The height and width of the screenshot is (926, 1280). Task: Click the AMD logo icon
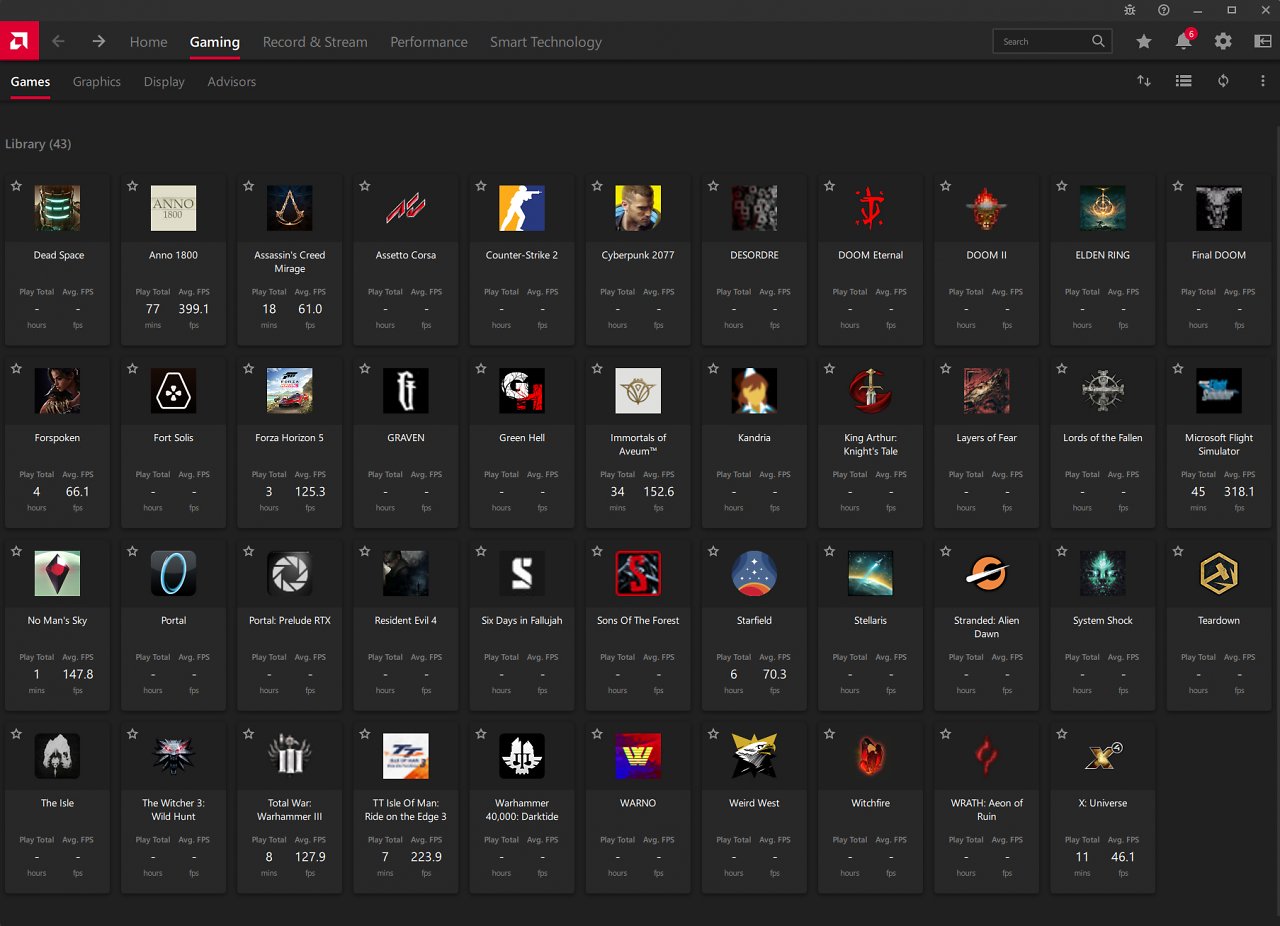coord(19,41)
